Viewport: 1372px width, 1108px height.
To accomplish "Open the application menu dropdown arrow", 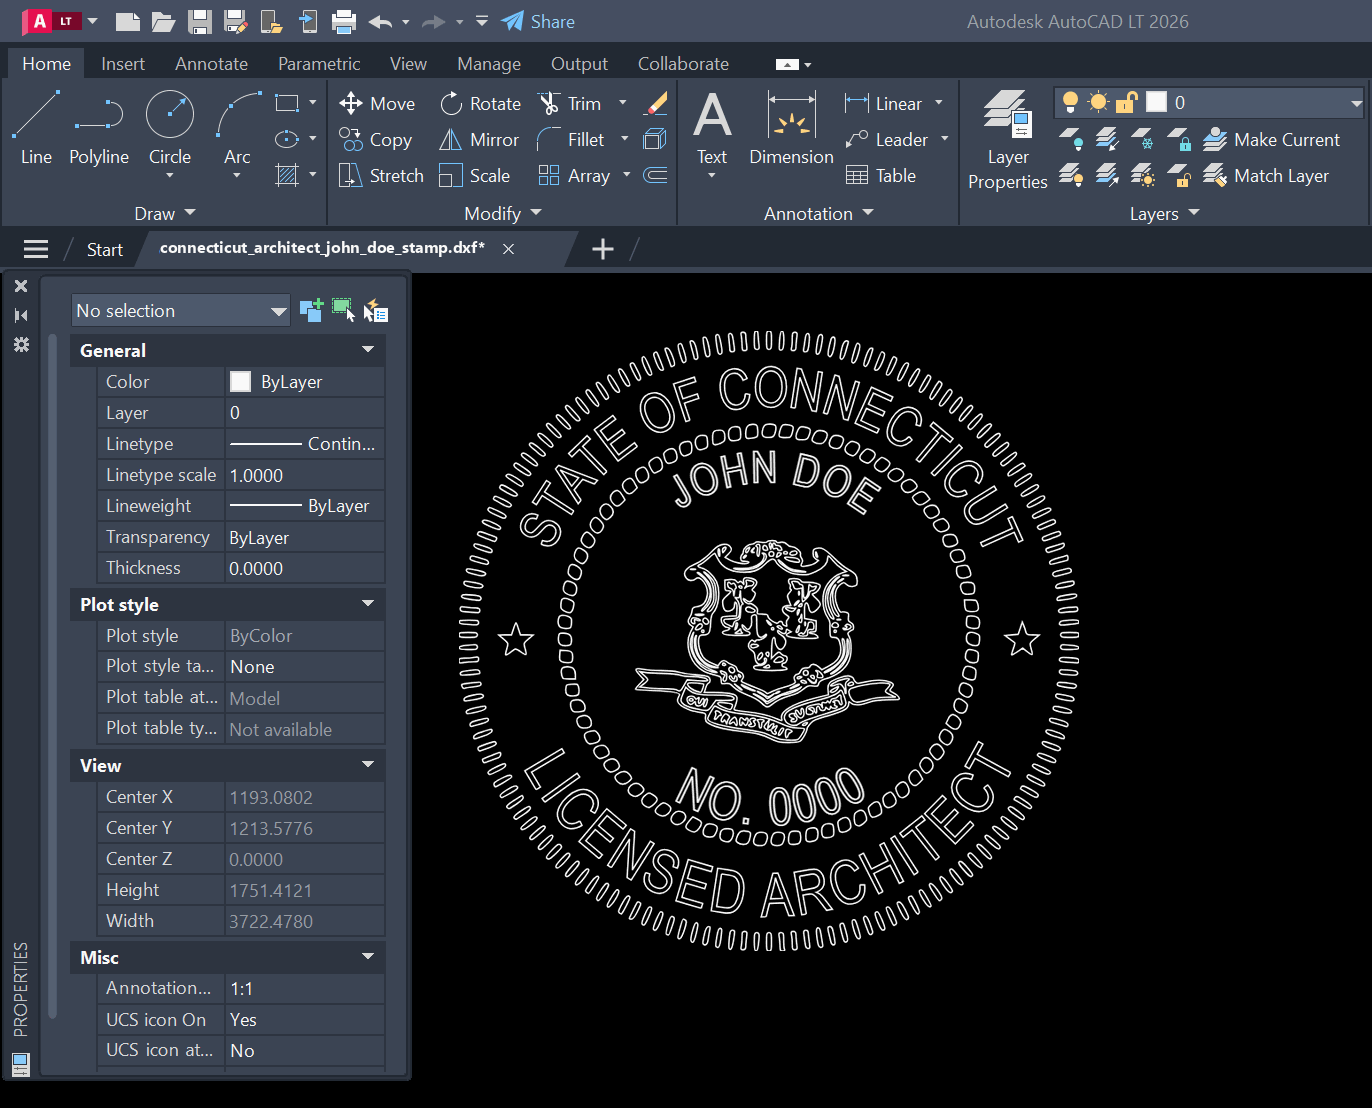I will [x=93, y=21].
